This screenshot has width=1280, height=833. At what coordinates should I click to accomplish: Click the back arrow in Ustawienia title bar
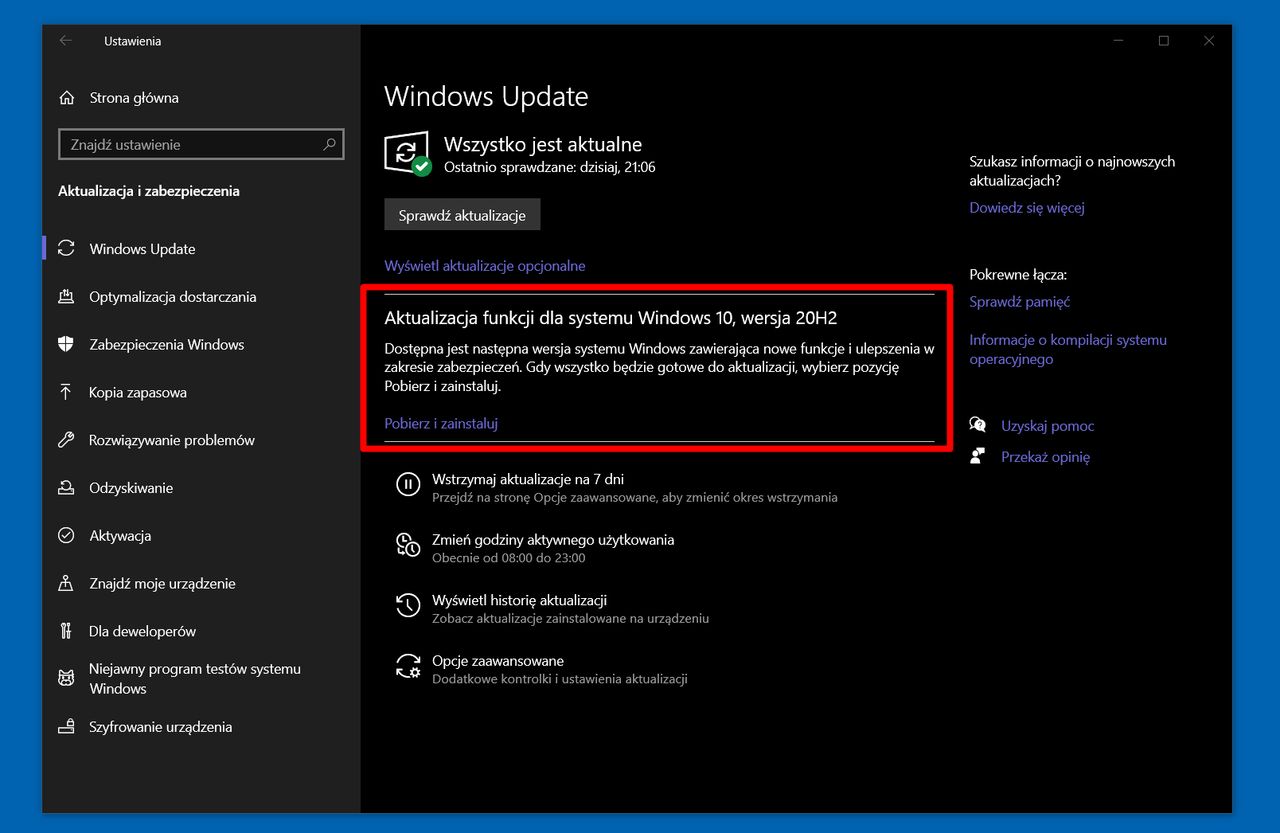click(66, 41)
